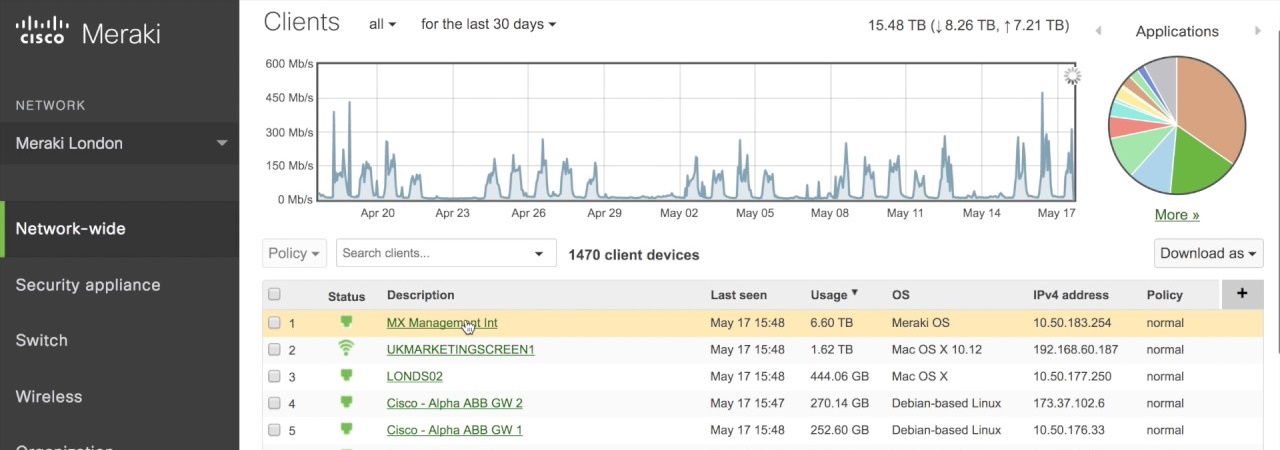Open Cisco - Alpha ABB GW 2 link
This screenshot has width=1280, height=450.
click(455, 403)
